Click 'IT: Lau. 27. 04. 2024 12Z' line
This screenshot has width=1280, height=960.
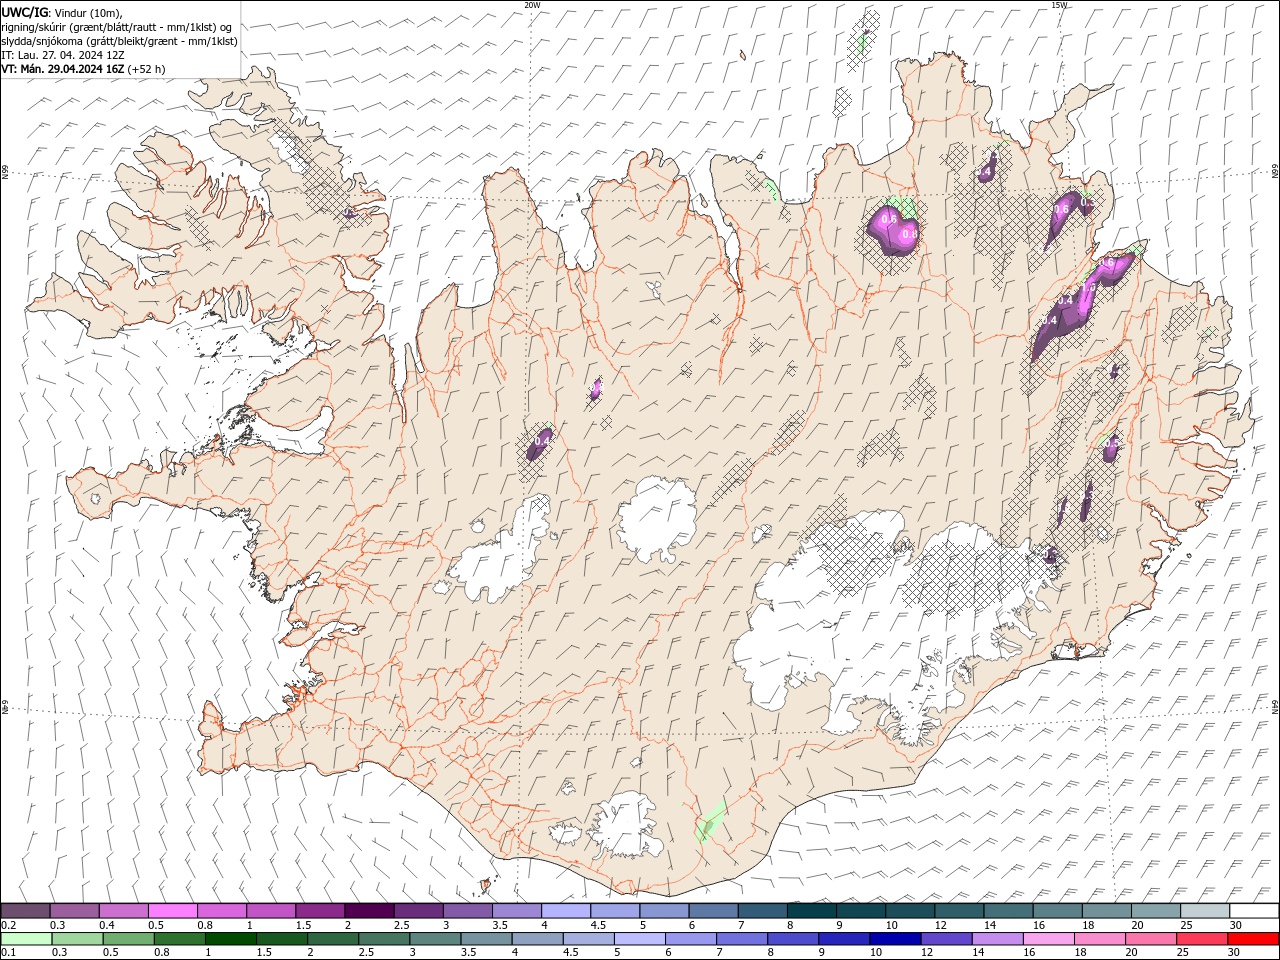coord(62,55)
